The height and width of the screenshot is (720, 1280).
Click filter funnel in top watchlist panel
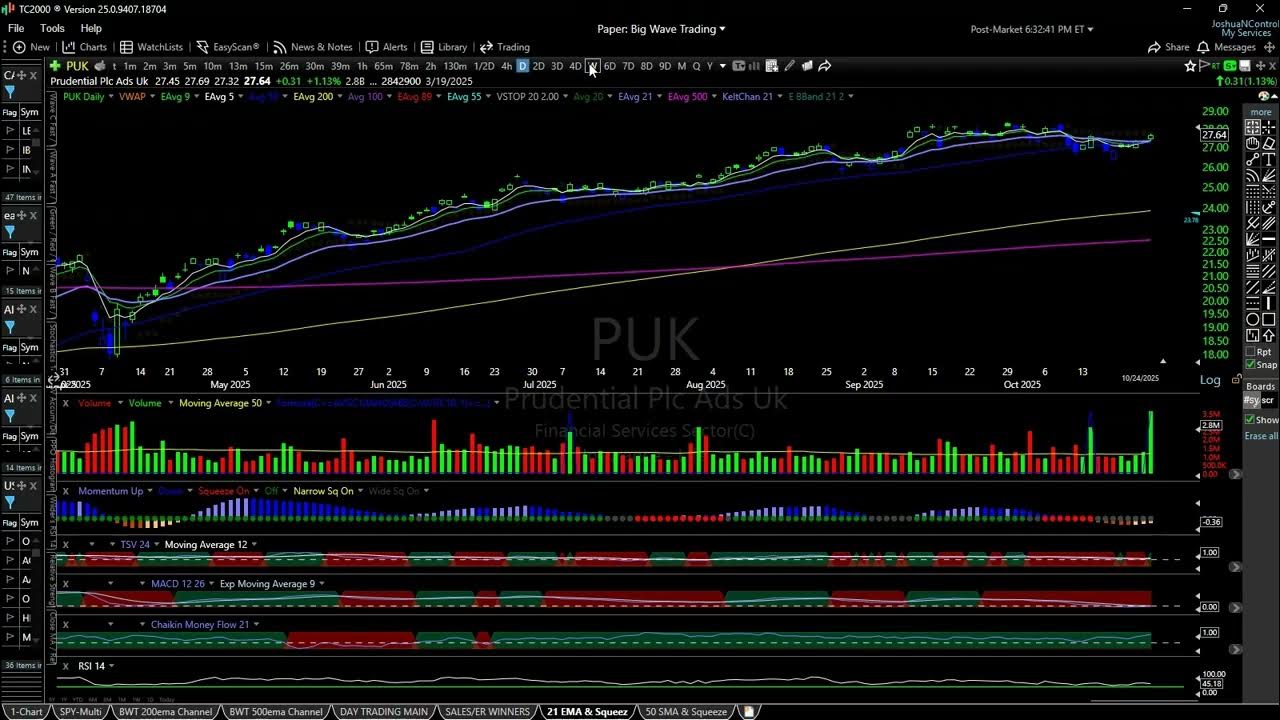[10, 92]
